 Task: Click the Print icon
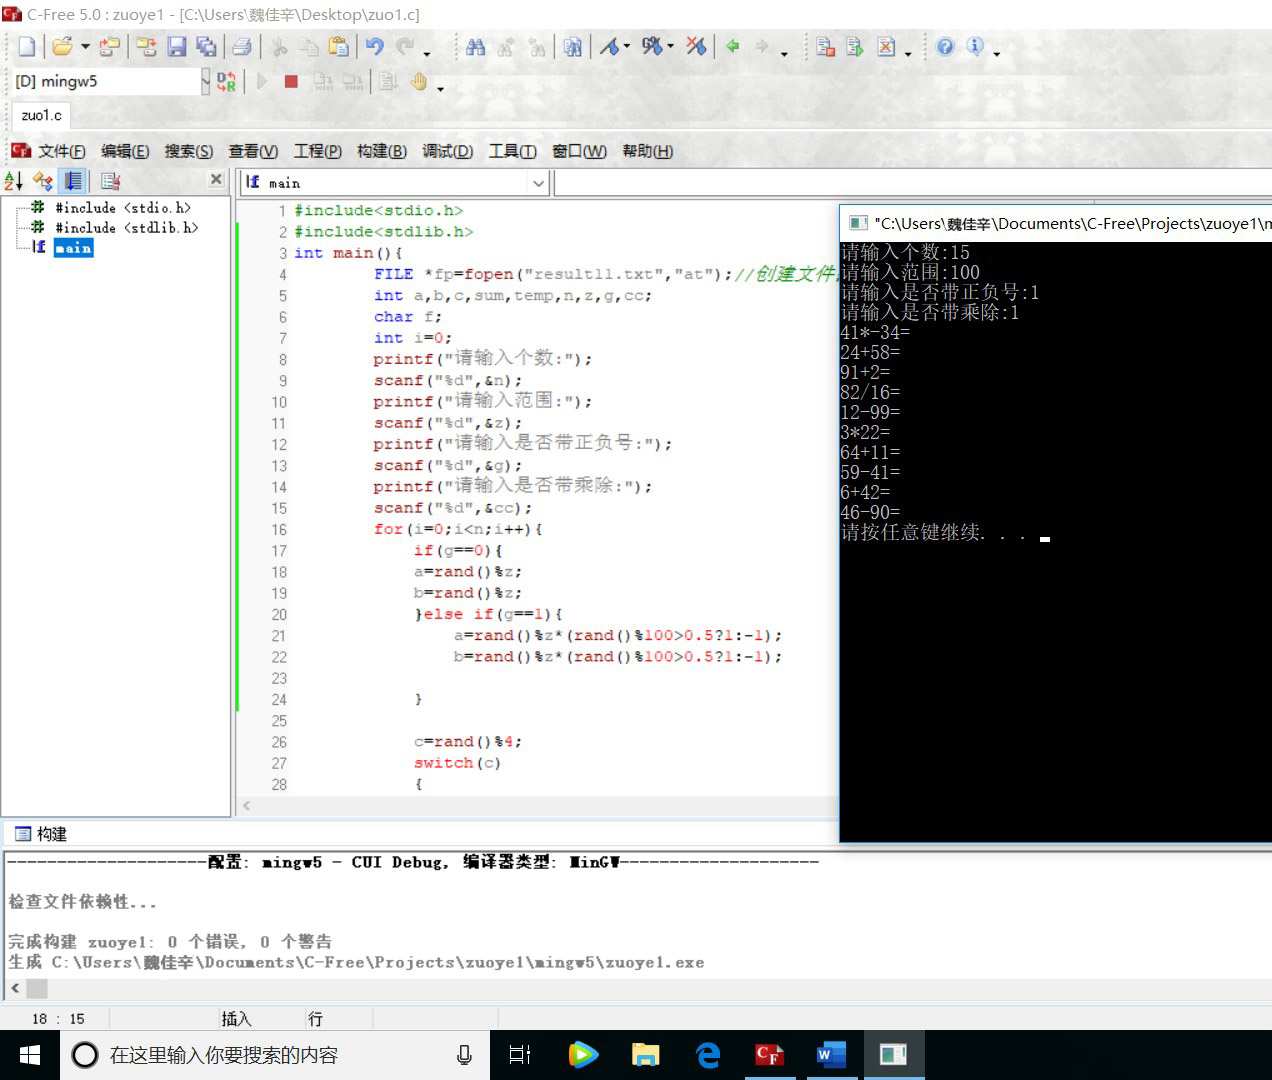[x=242, y=46]
